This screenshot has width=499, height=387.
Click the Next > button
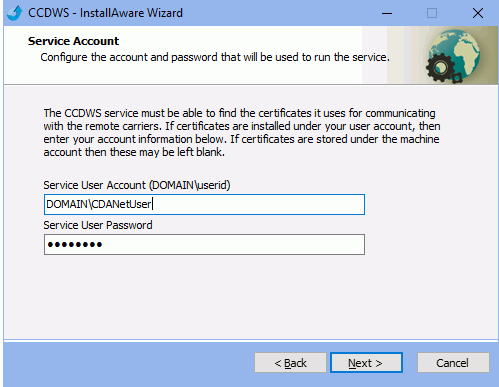tap(366, 363)
